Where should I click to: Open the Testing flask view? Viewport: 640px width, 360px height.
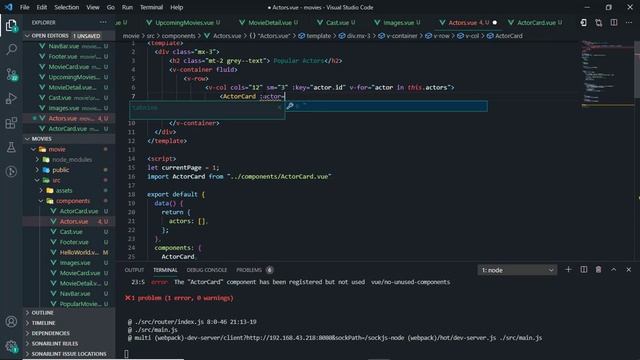tap(11, 147)
